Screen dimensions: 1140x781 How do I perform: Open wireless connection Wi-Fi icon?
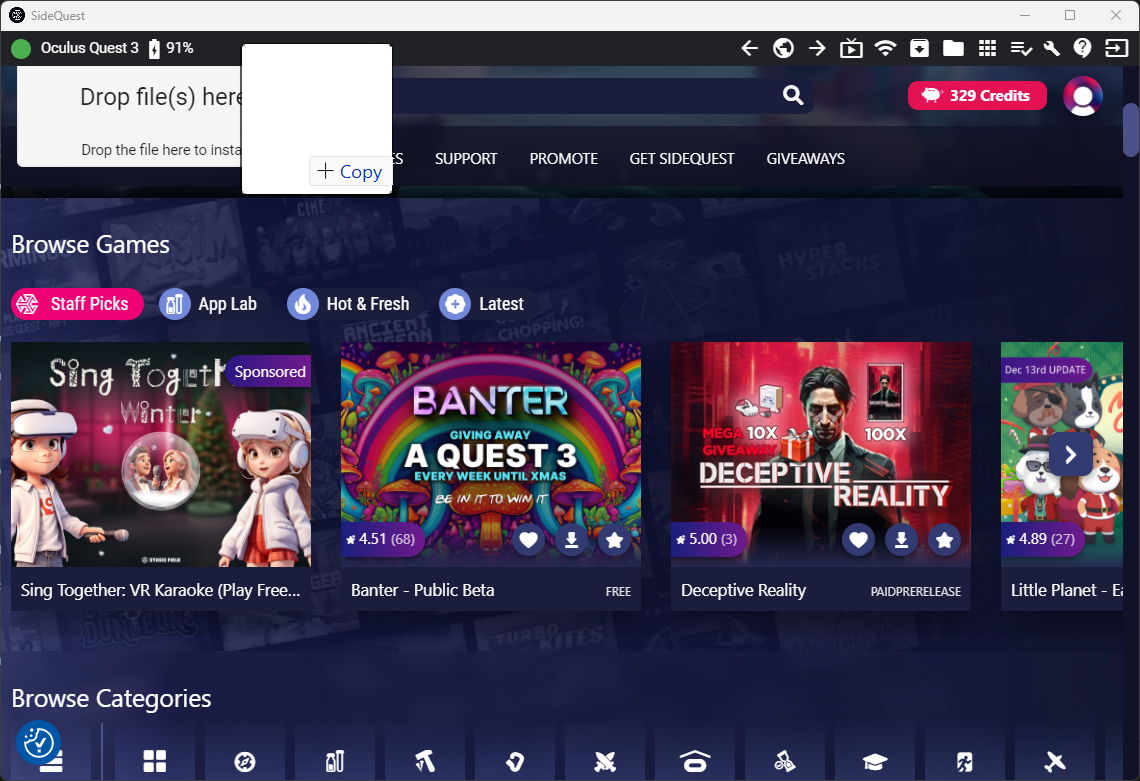coord(885,48)
